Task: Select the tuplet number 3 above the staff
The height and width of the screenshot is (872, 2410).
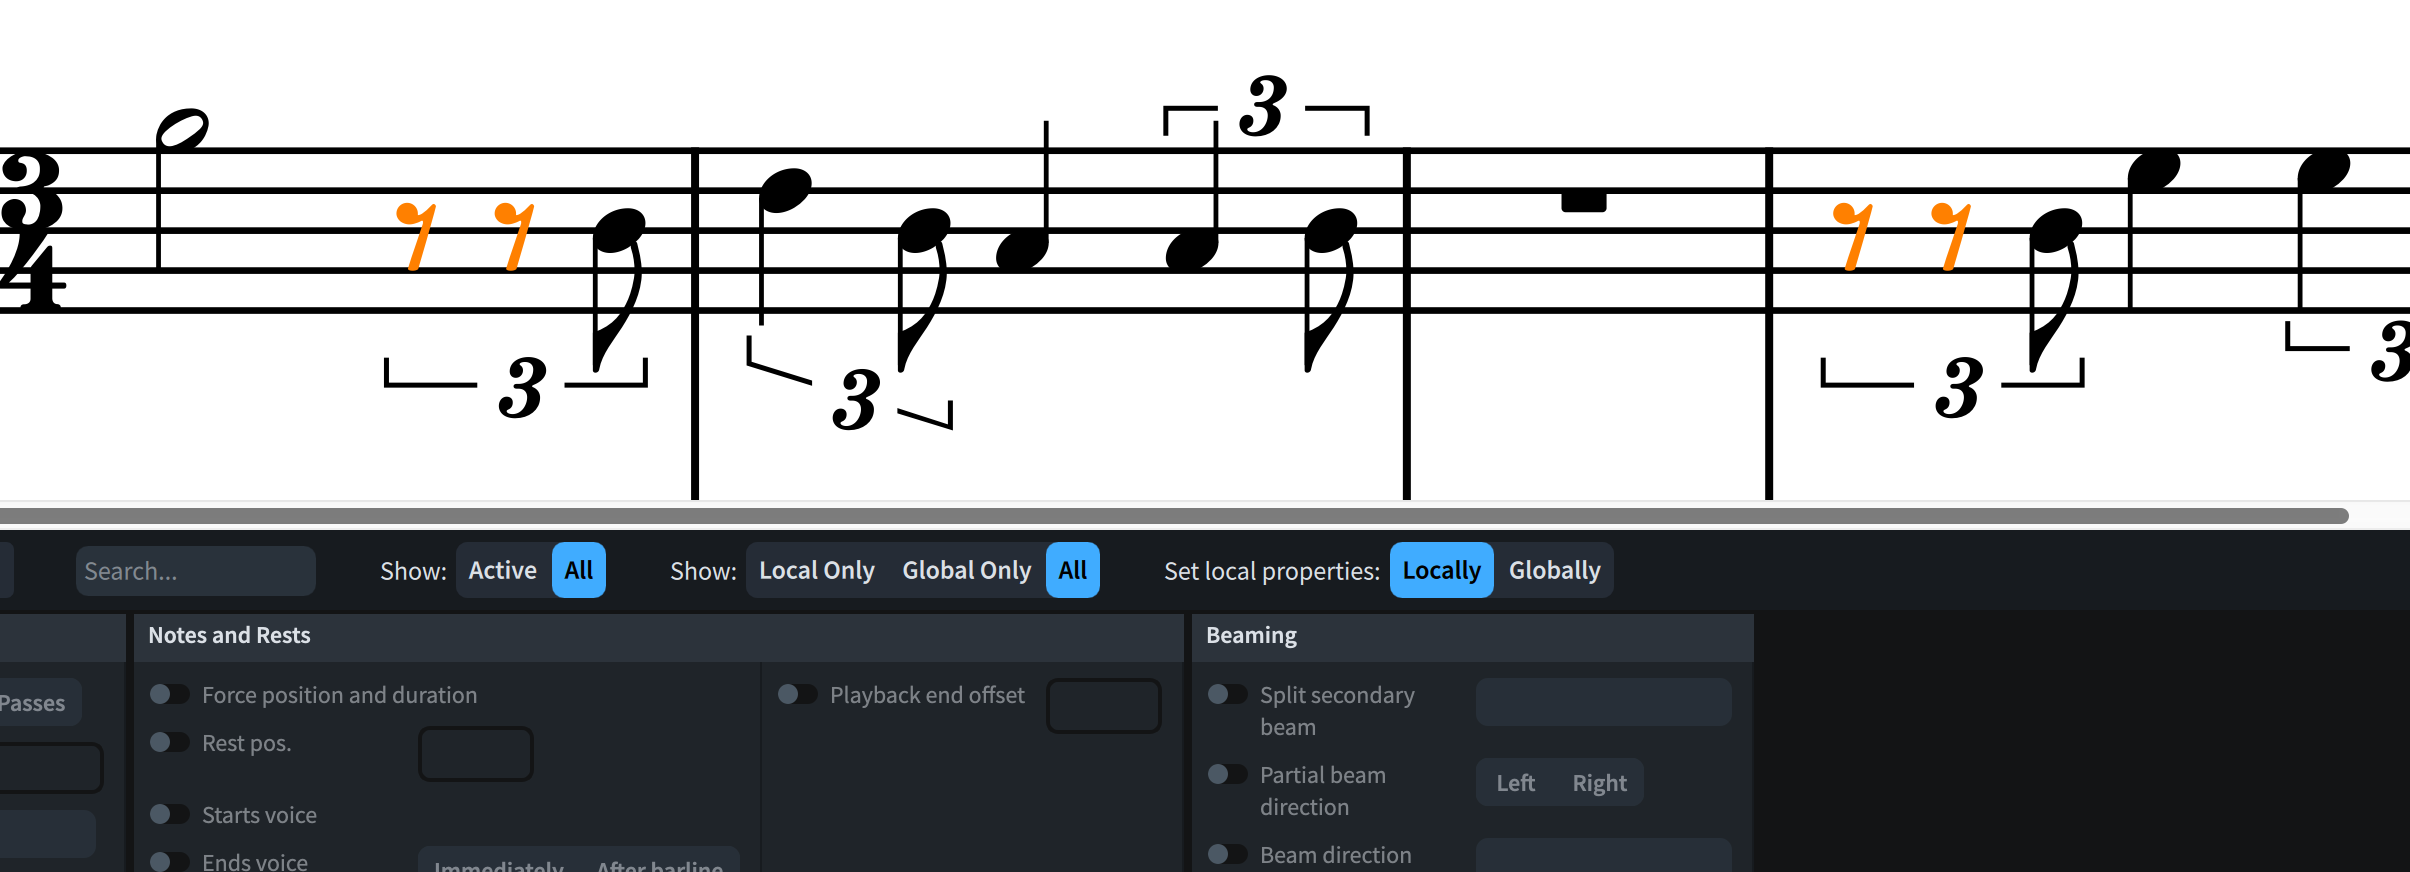Action: pos(1263,106)
